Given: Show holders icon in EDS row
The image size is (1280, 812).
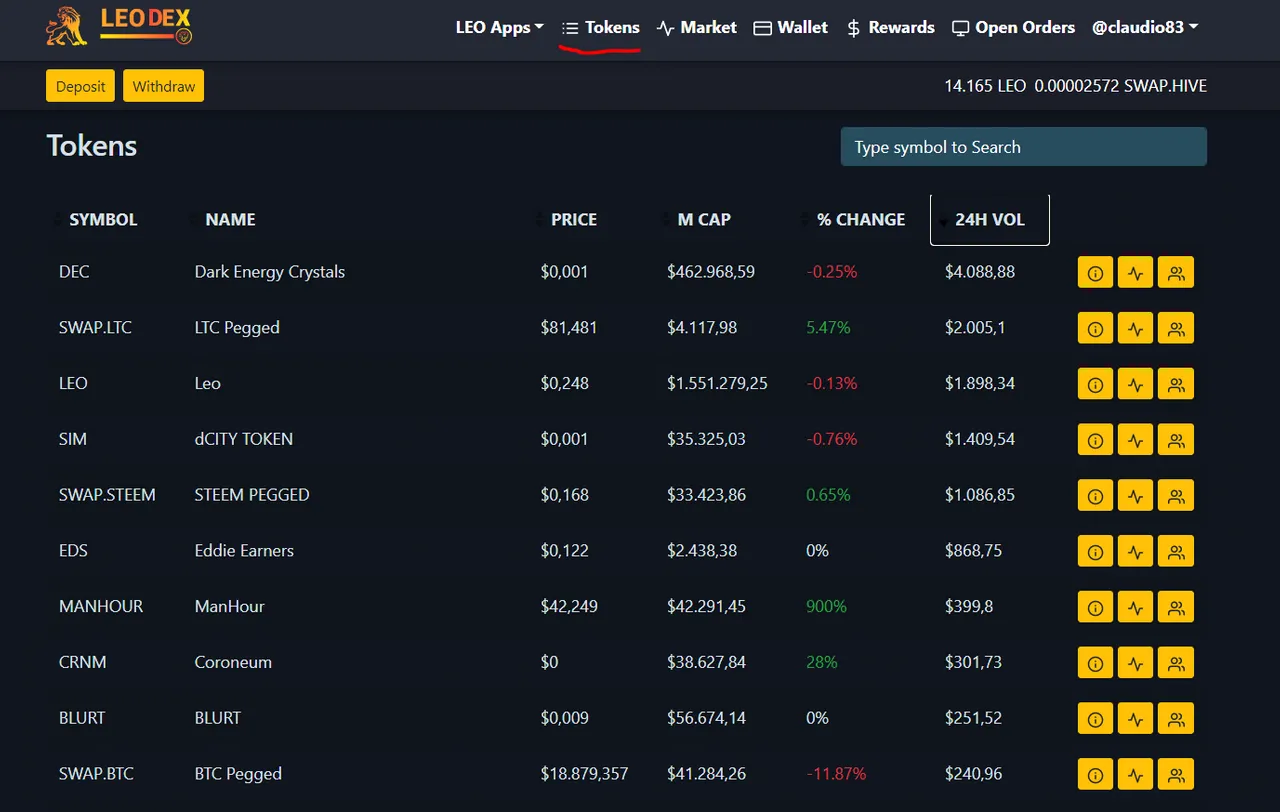Looking at the screenshot, I should (1176, 551).
